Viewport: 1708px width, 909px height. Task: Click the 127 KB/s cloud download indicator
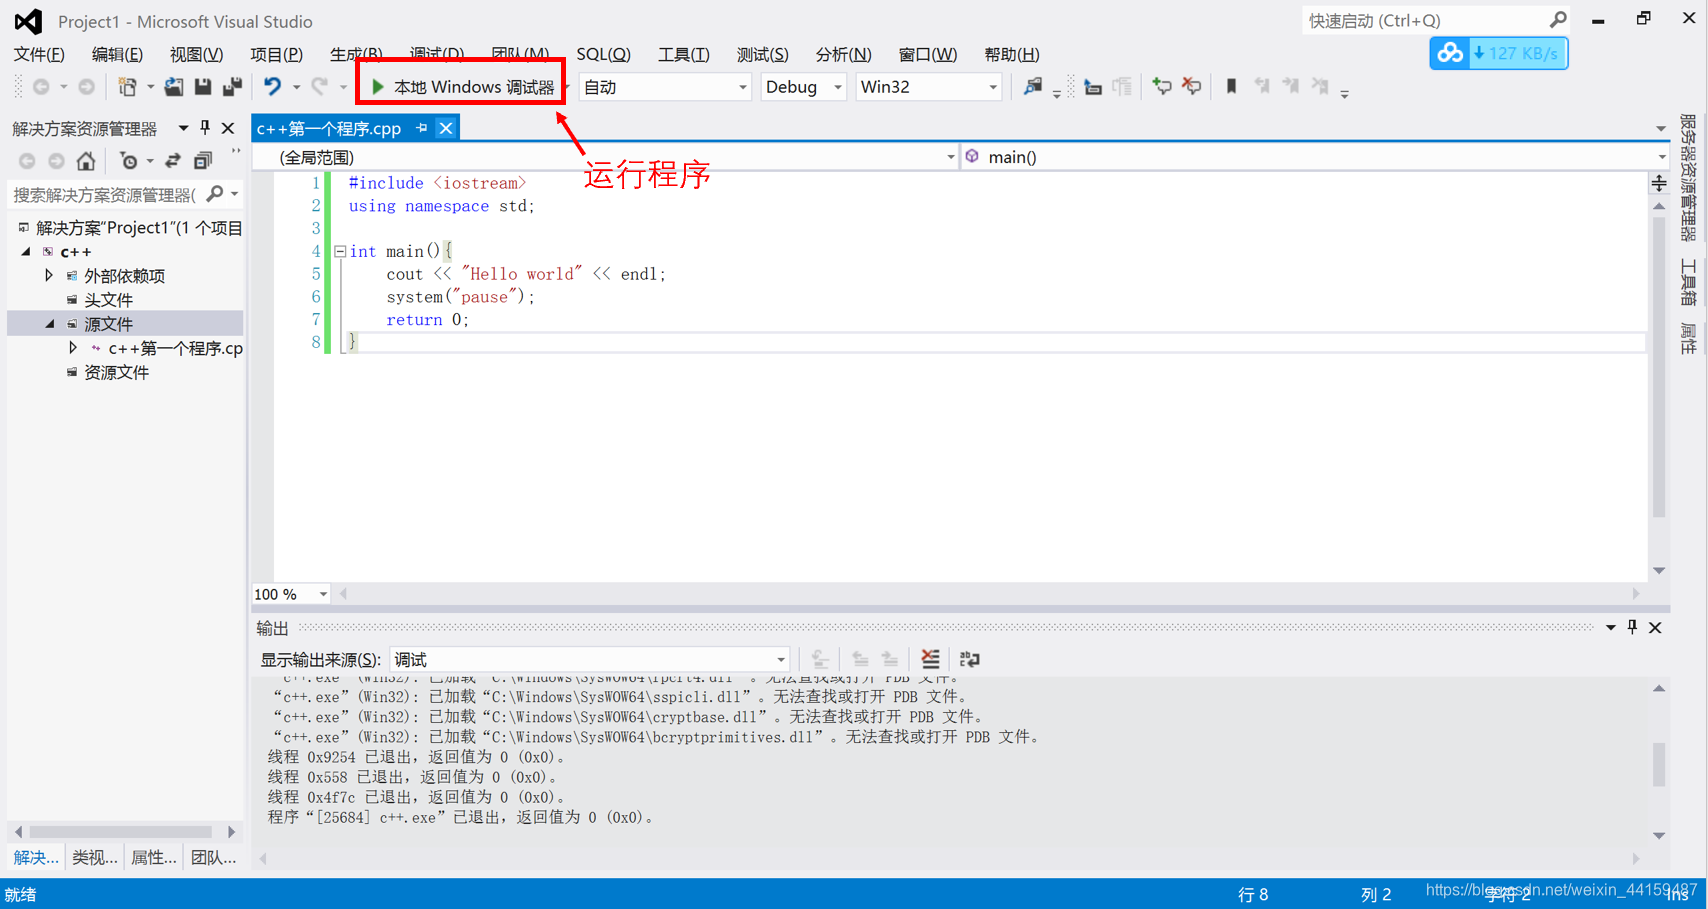[1499, 53]
